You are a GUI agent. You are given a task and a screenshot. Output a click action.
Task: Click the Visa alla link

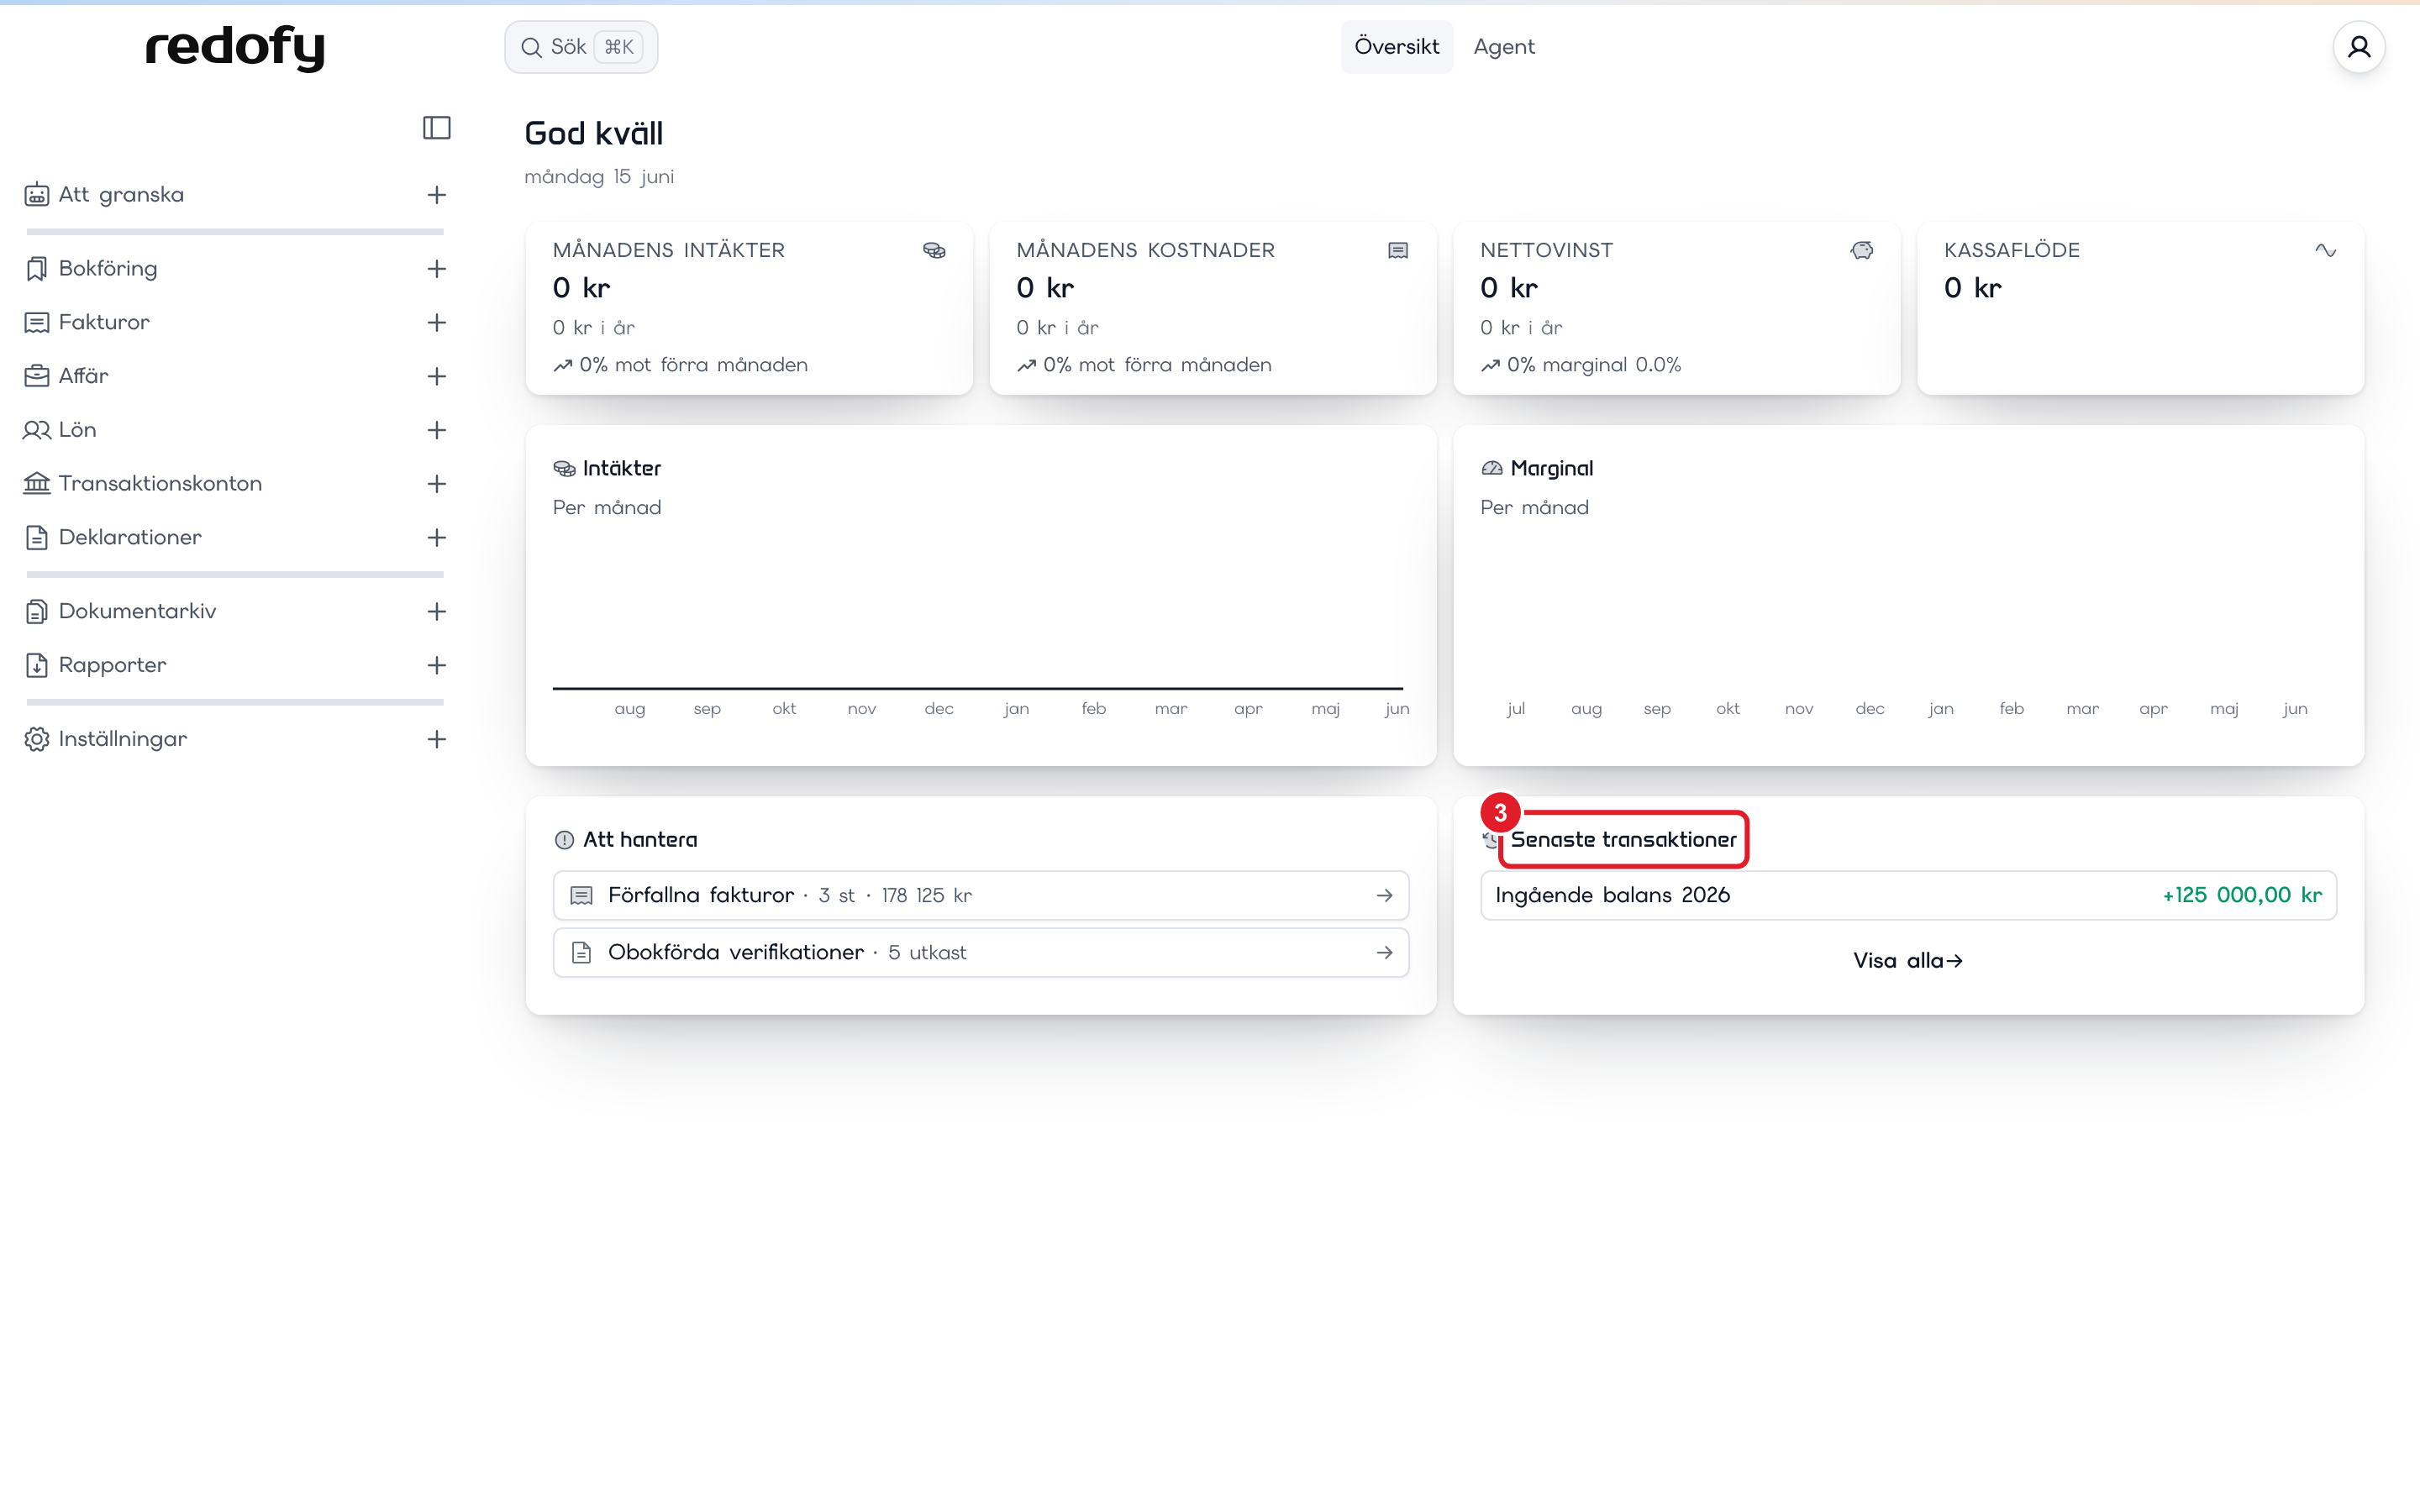1908,961
